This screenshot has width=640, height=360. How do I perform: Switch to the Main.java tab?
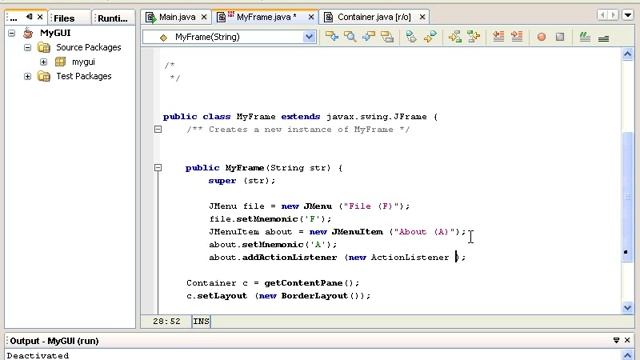pos(177,17)
